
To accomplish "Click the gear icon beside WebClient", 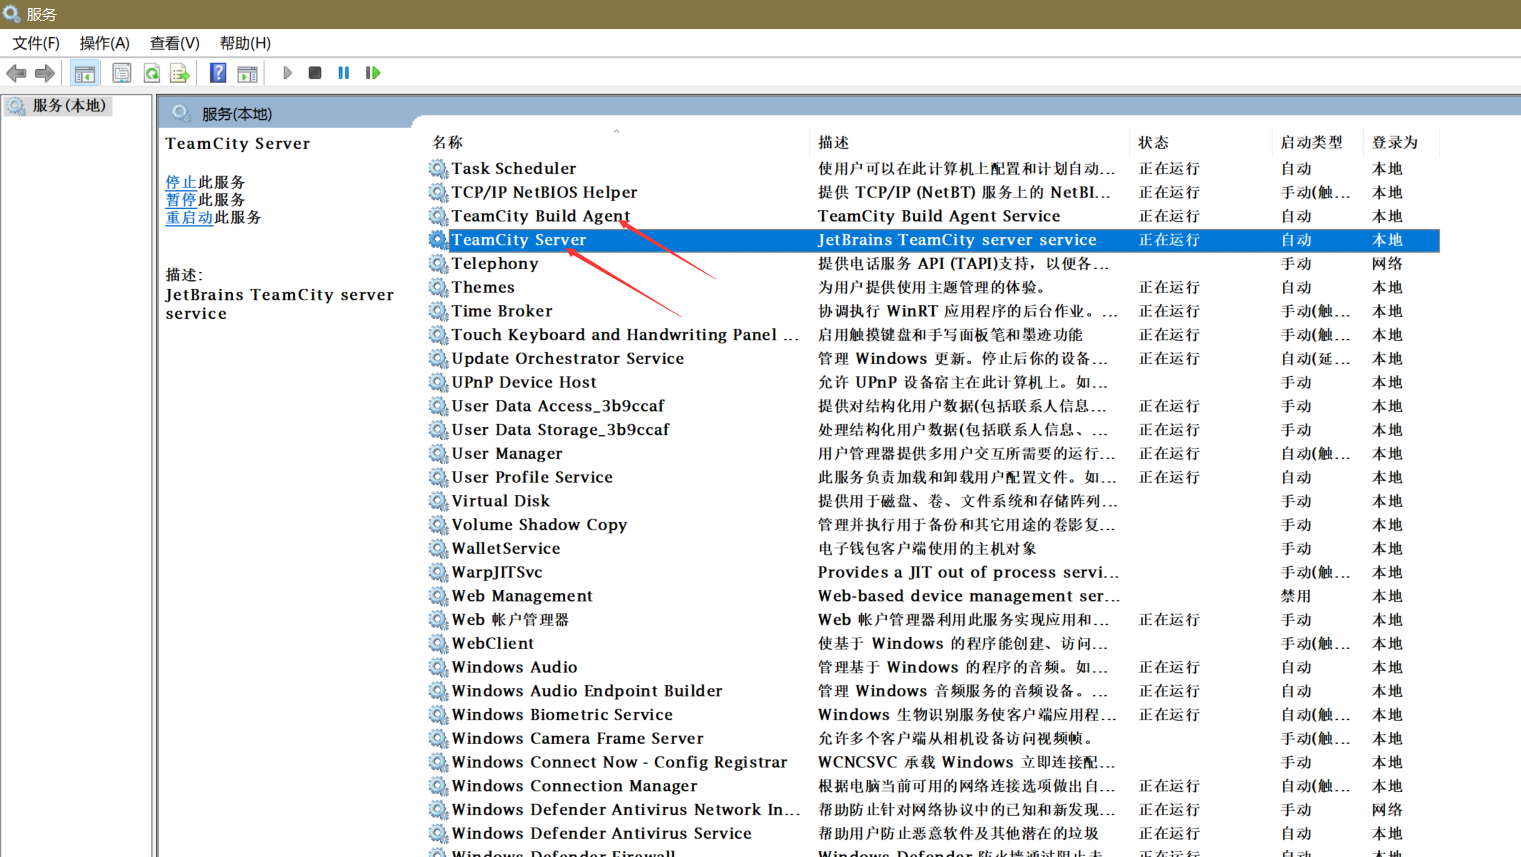I will pos(438,643).
